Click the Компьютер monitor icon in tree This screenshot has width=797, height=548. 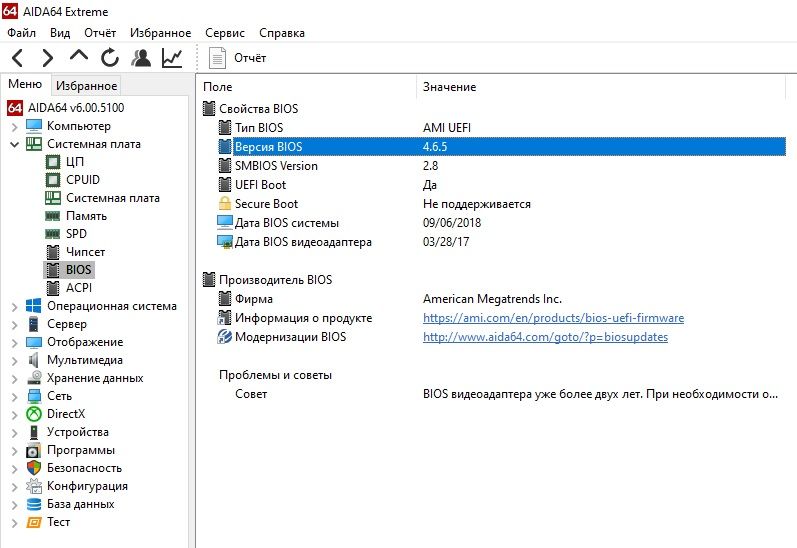(x=34, y=126)
